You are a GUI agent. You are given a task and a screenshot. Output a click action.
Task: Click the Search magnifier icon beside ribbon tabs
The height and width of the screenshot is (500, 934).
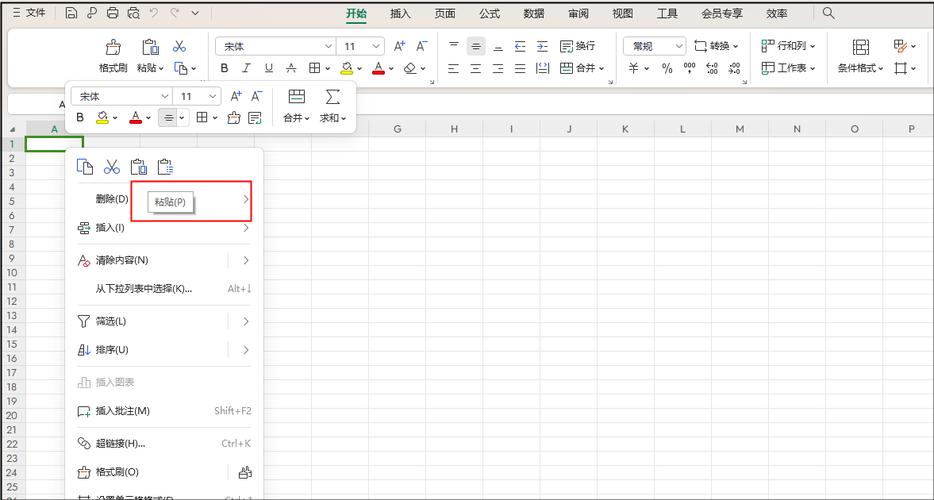click(828, 13)
